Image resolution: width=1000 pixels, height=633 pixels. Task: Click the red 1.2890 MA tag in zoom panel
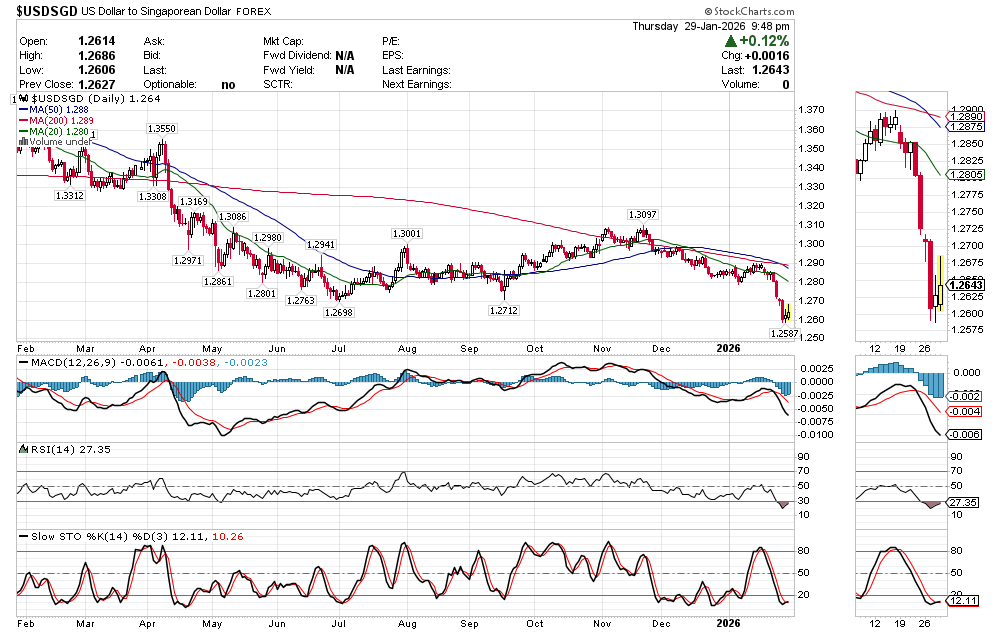tap(966, 117)
